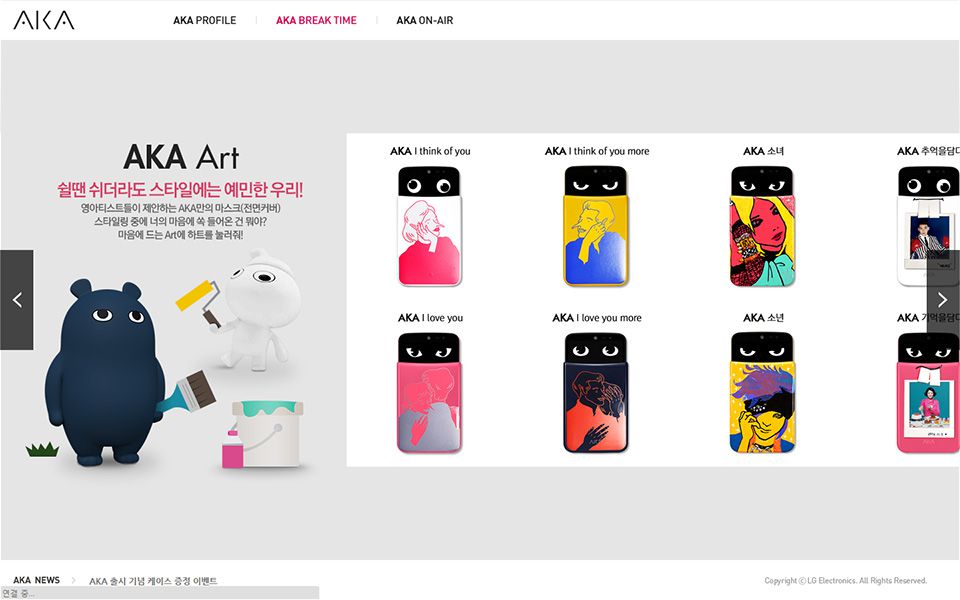Choose the I think of you more cover
Viewport: 960px width, 600px height.
596,227
